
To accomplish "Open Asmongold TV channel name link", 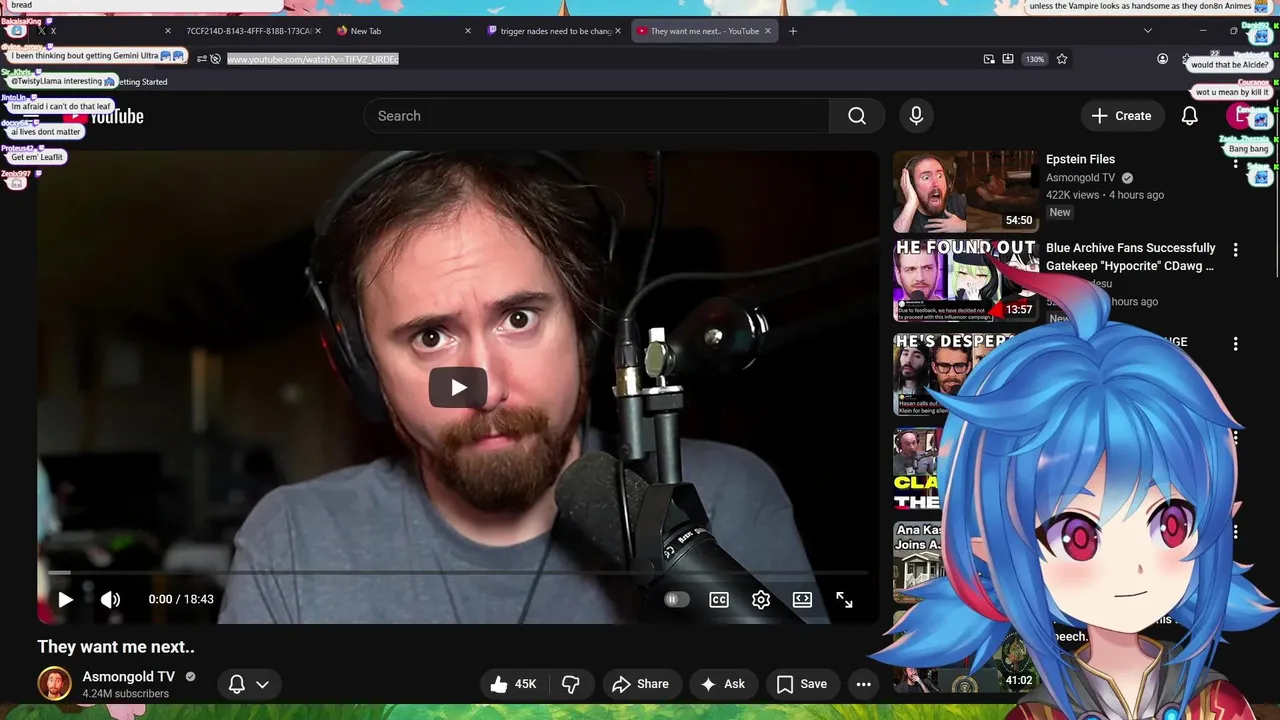I will click(x=129, y=677).
